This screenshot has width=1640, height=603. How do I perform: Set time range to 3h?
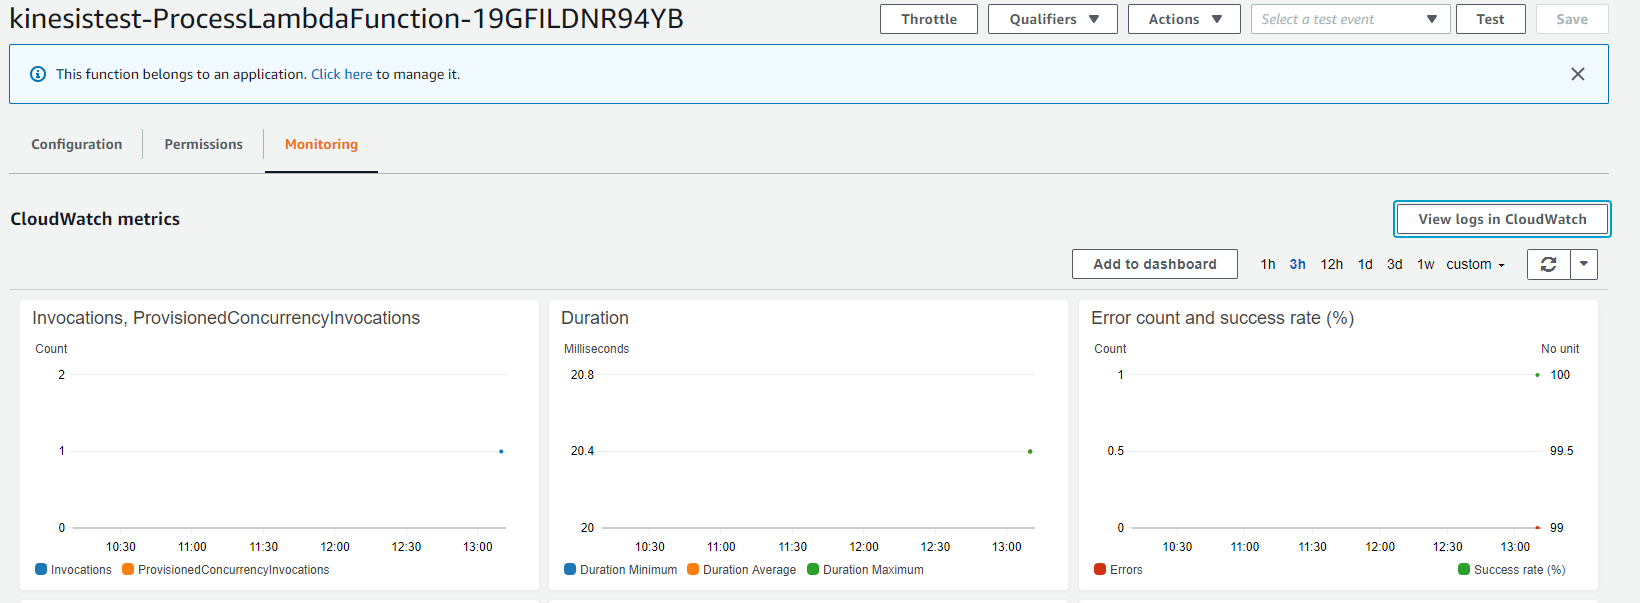(1297, 264)
